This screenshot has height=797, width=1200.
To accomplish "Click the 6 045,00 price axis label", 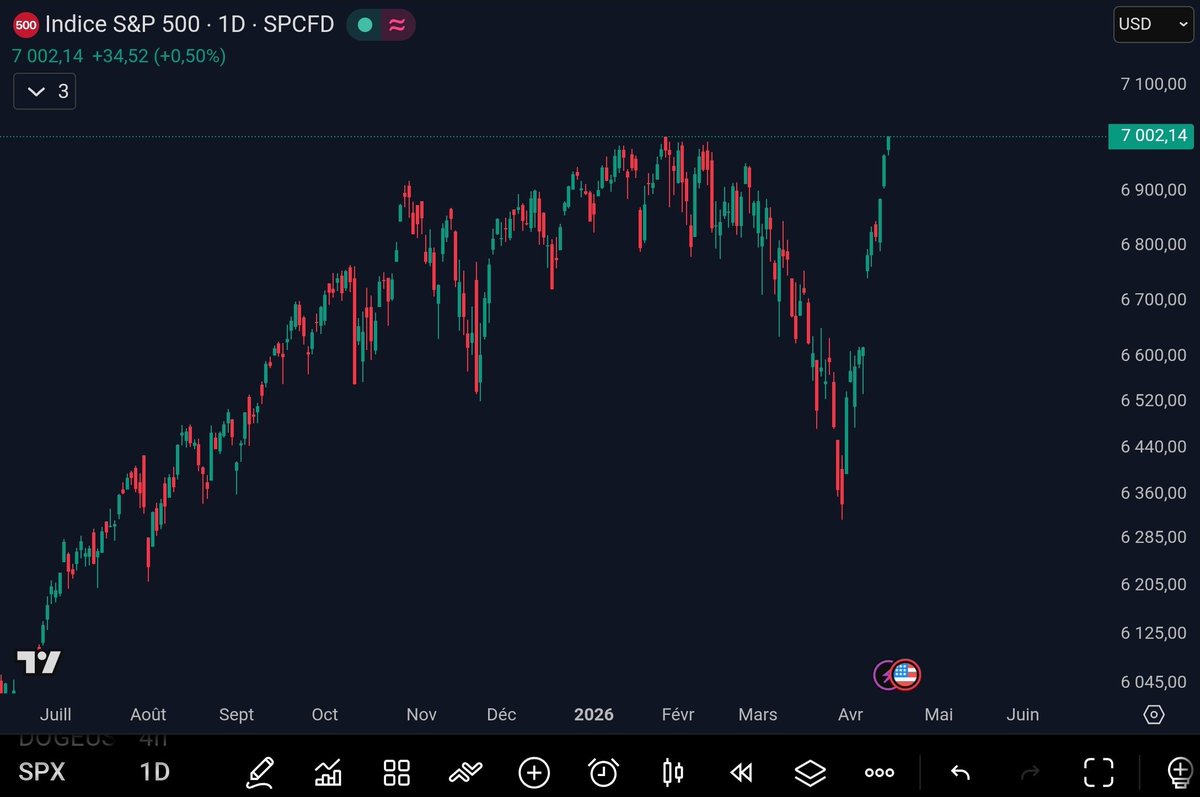I will (1153, 682).
